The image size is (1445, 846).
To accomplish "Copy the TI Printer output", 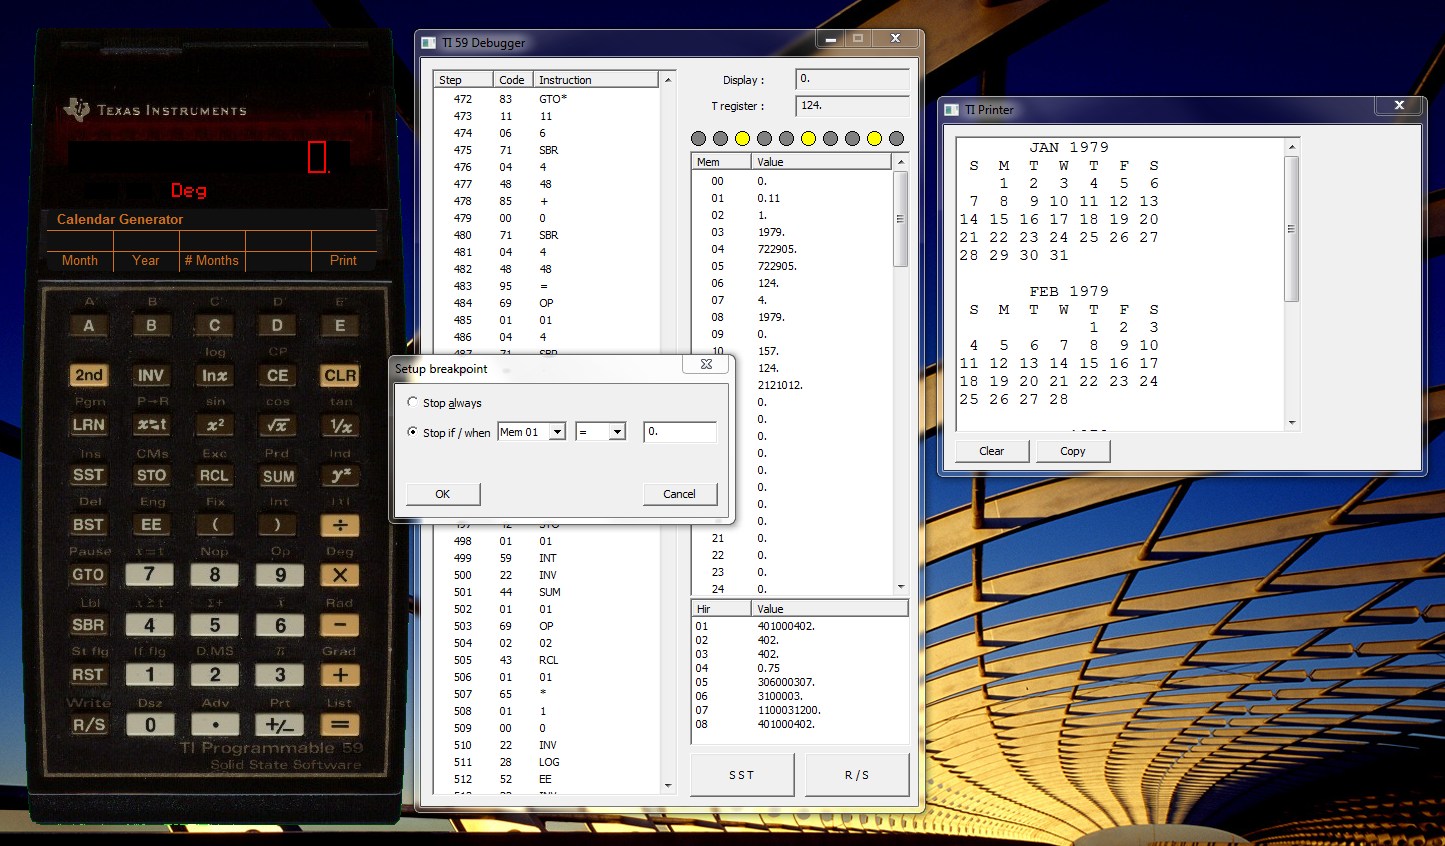I will [1073, 451].
